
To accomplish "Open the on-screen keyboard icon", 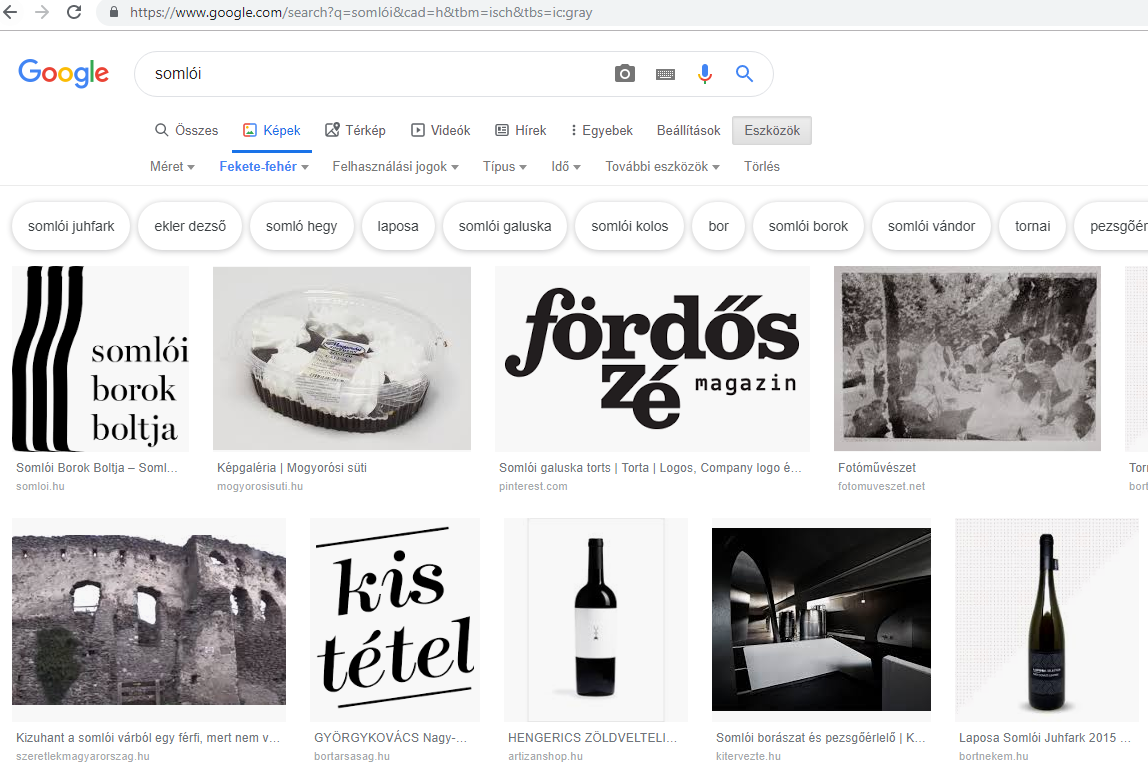I will 665,74.
